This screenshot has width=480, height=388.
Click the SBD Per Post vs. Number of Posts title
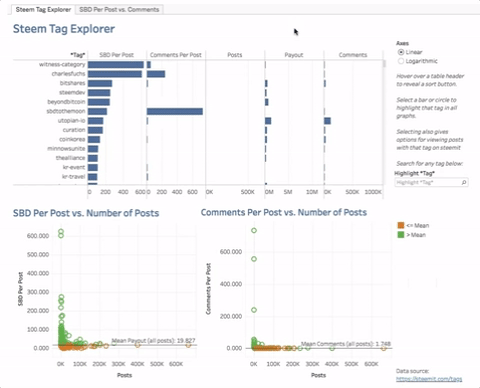(x=86, y=213)
